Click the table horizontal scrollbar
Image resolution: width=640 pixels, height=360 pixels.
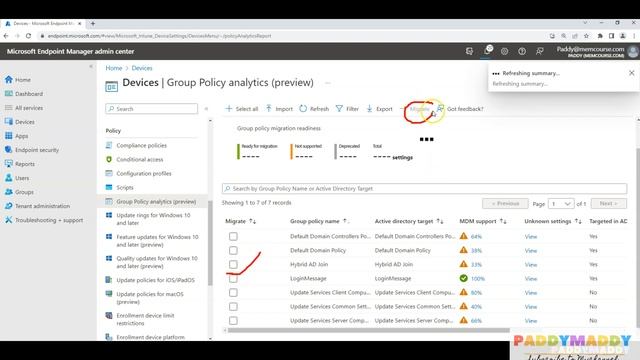coord(369,330)
